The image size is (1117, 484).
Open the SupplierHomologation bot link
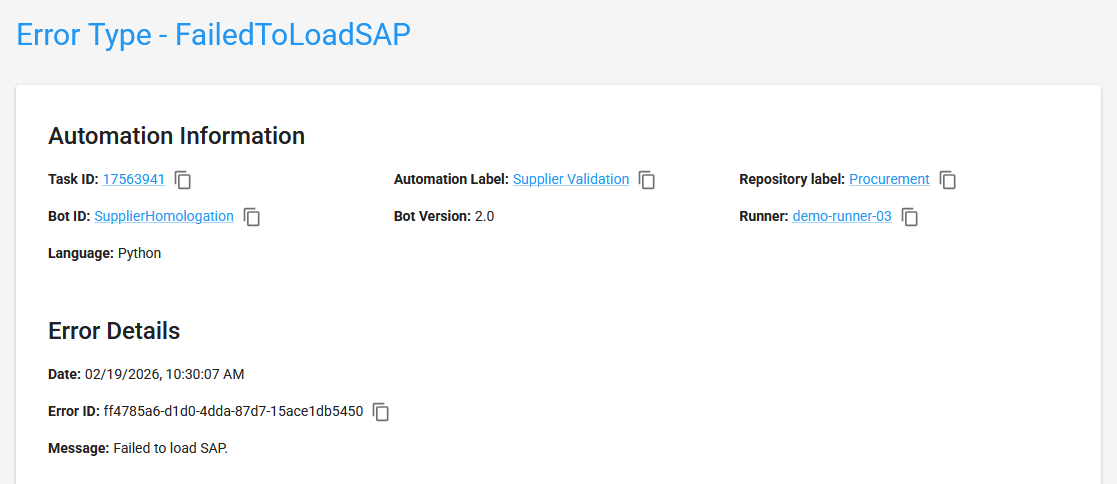[164, 216]
